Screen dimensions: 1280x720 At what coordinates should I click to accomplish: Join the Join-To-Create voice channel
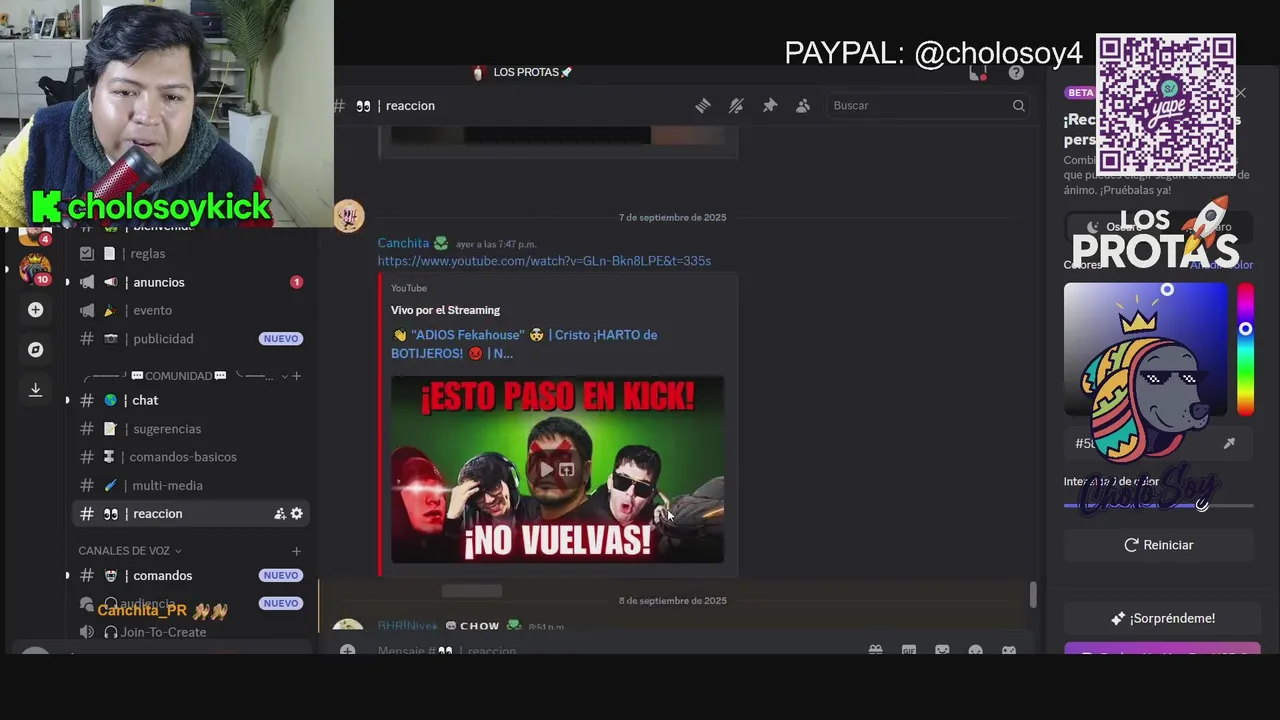190,632
